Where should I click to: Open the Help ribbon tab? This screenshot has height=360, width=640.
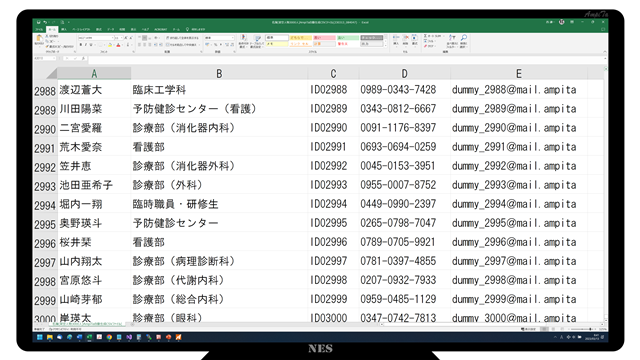[x=145, y=29]
